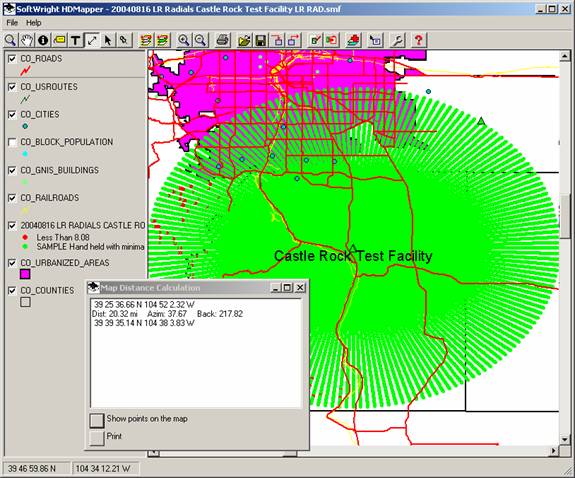
Task: Toggle the CO_RAILROADS layer checkbox
Action: (12, 198)
